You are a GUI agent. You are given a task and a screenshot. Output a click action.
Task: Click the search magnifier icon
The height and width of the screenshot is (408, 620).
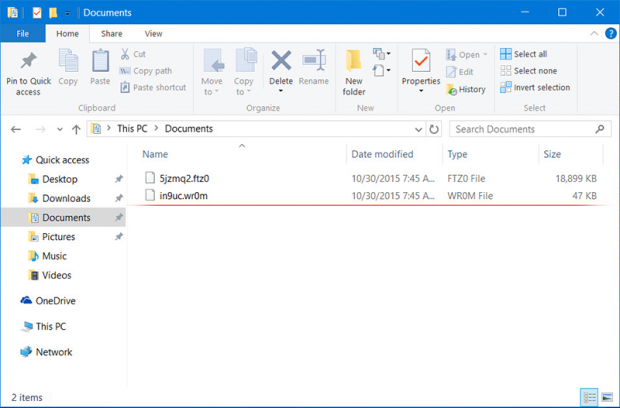(x=600, y=129)
